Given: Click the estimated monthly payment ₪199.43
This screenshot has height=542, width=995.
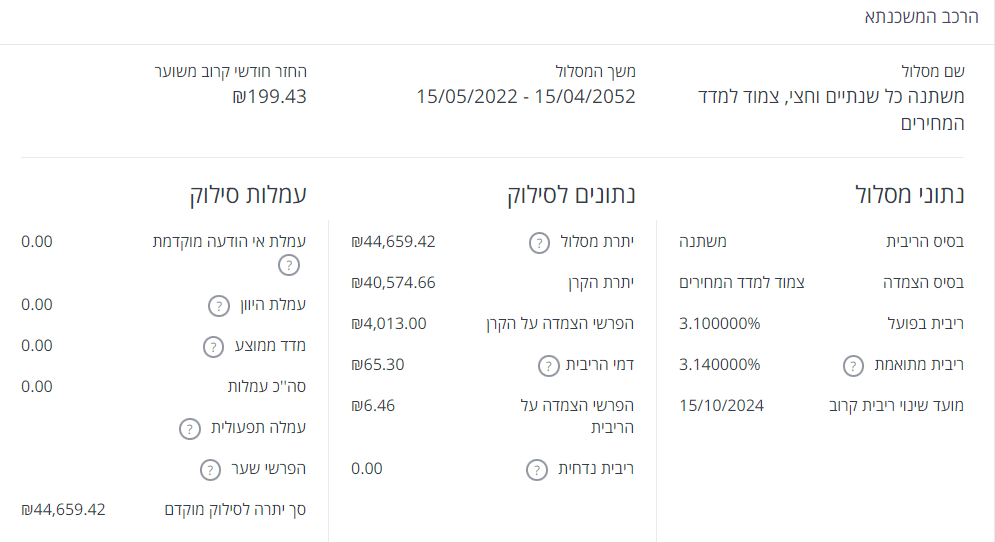Looking at the screenshot, I should 269,97.
